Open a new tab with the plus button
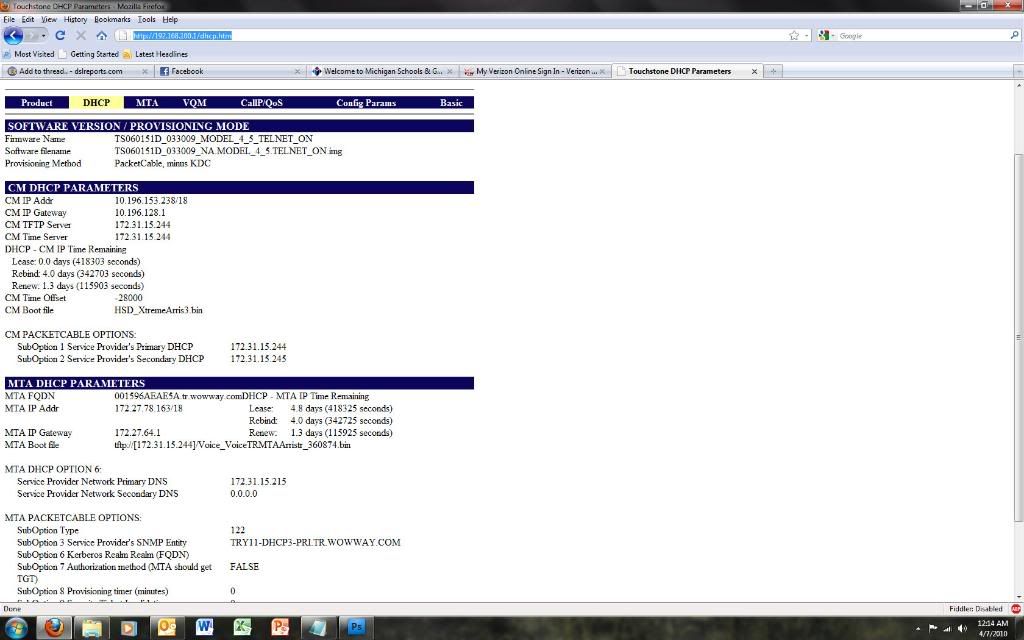This screenshot has height=640, width=1024. tap(773, 71)
